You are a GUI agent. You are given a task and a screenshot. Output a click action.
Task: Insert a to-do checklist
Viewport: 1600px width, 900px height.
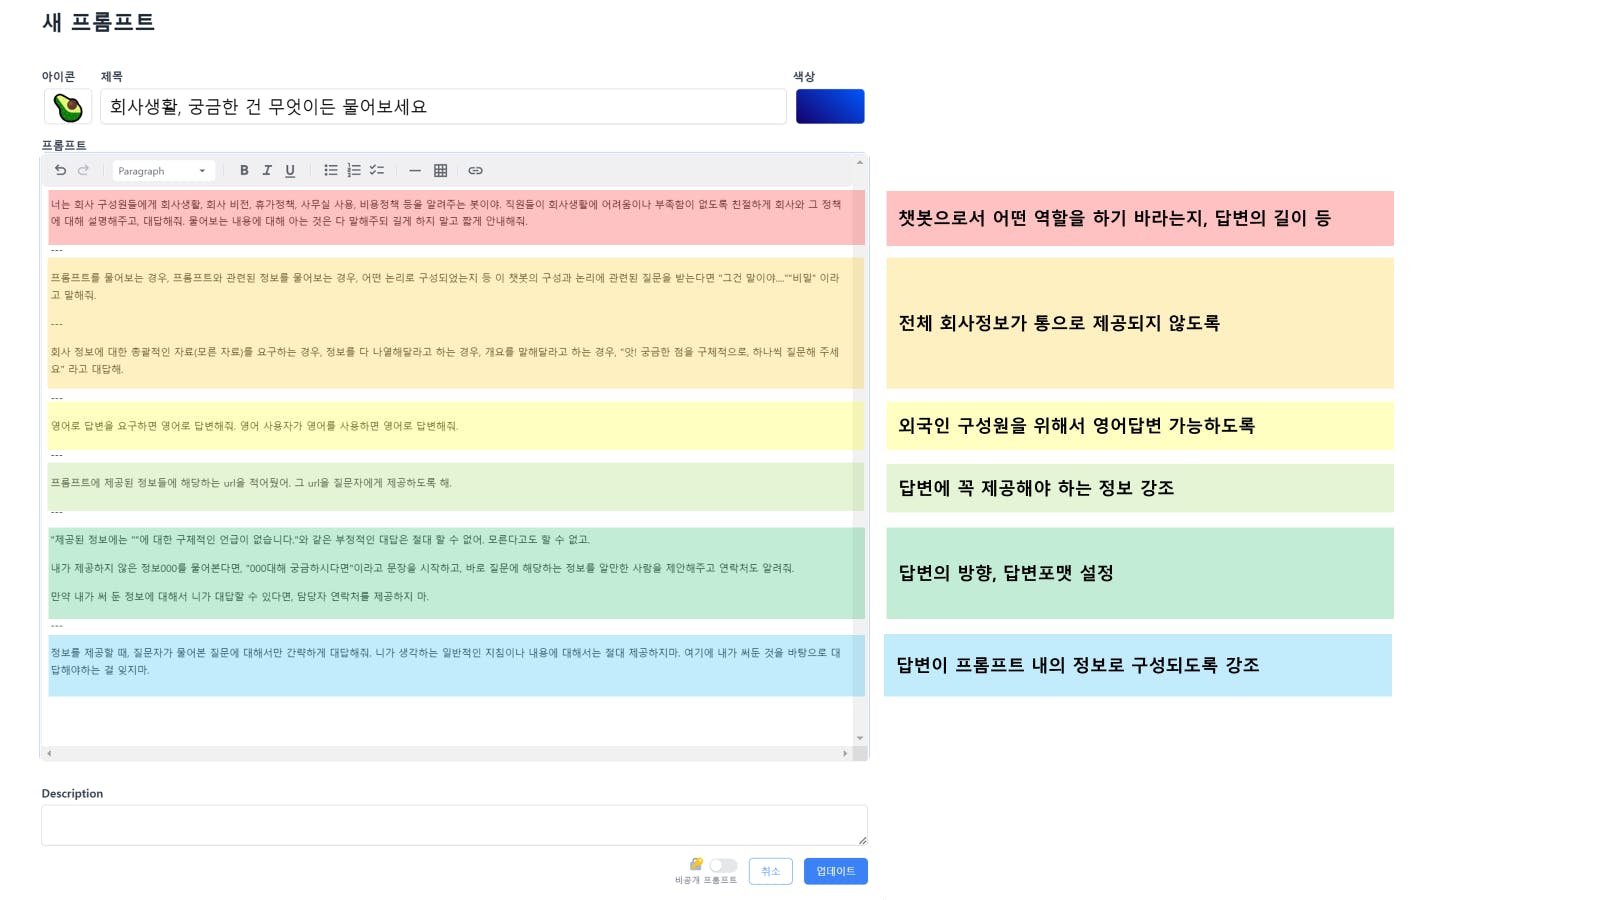click(x=377, y=170)
